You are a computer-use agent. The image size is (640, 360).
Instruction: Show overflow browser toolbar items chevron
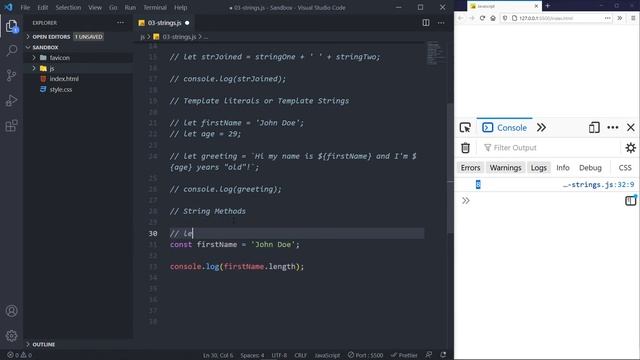coord(620,18)
